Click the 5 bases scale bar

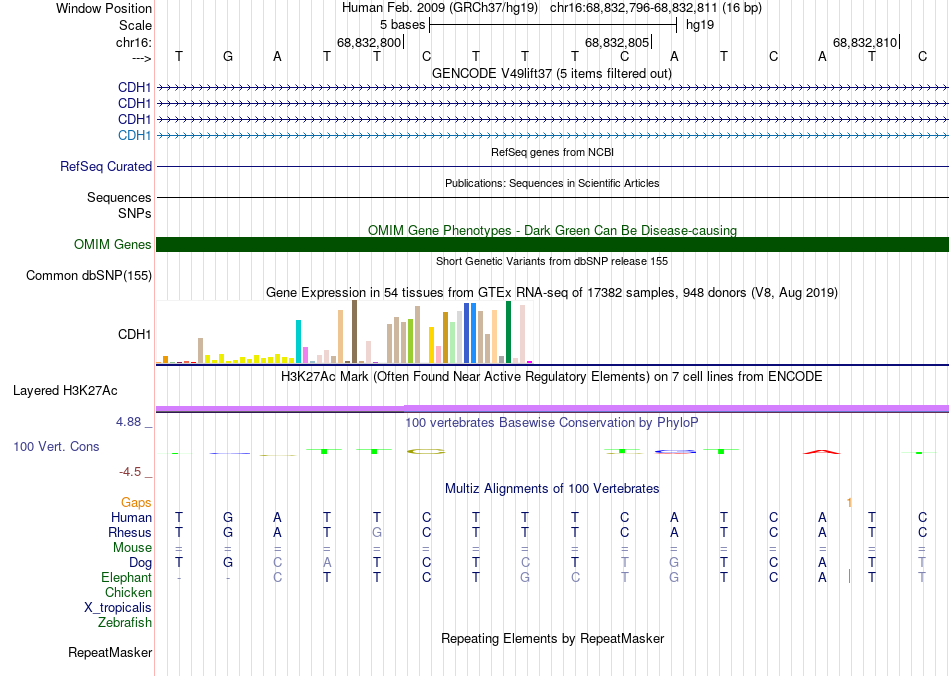553,25
